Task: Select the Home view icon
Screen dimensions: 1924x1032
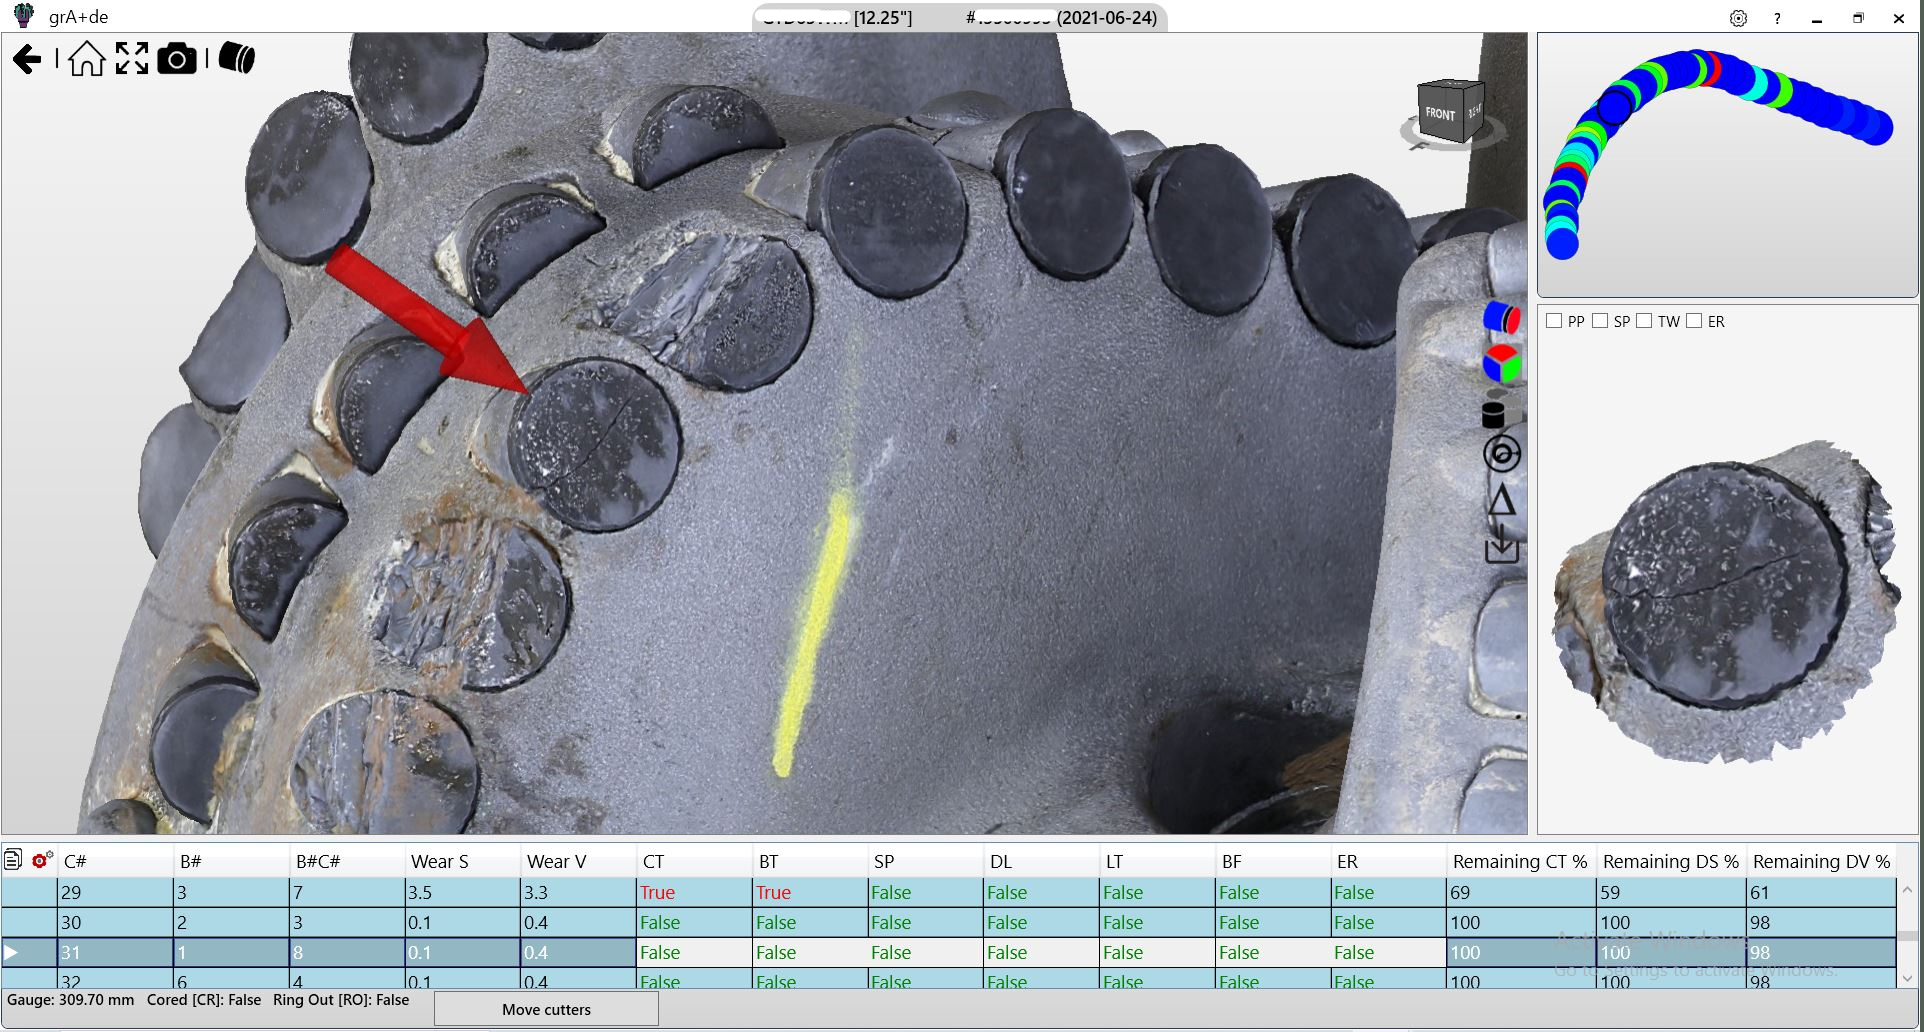Action: [x=87, y=58]
